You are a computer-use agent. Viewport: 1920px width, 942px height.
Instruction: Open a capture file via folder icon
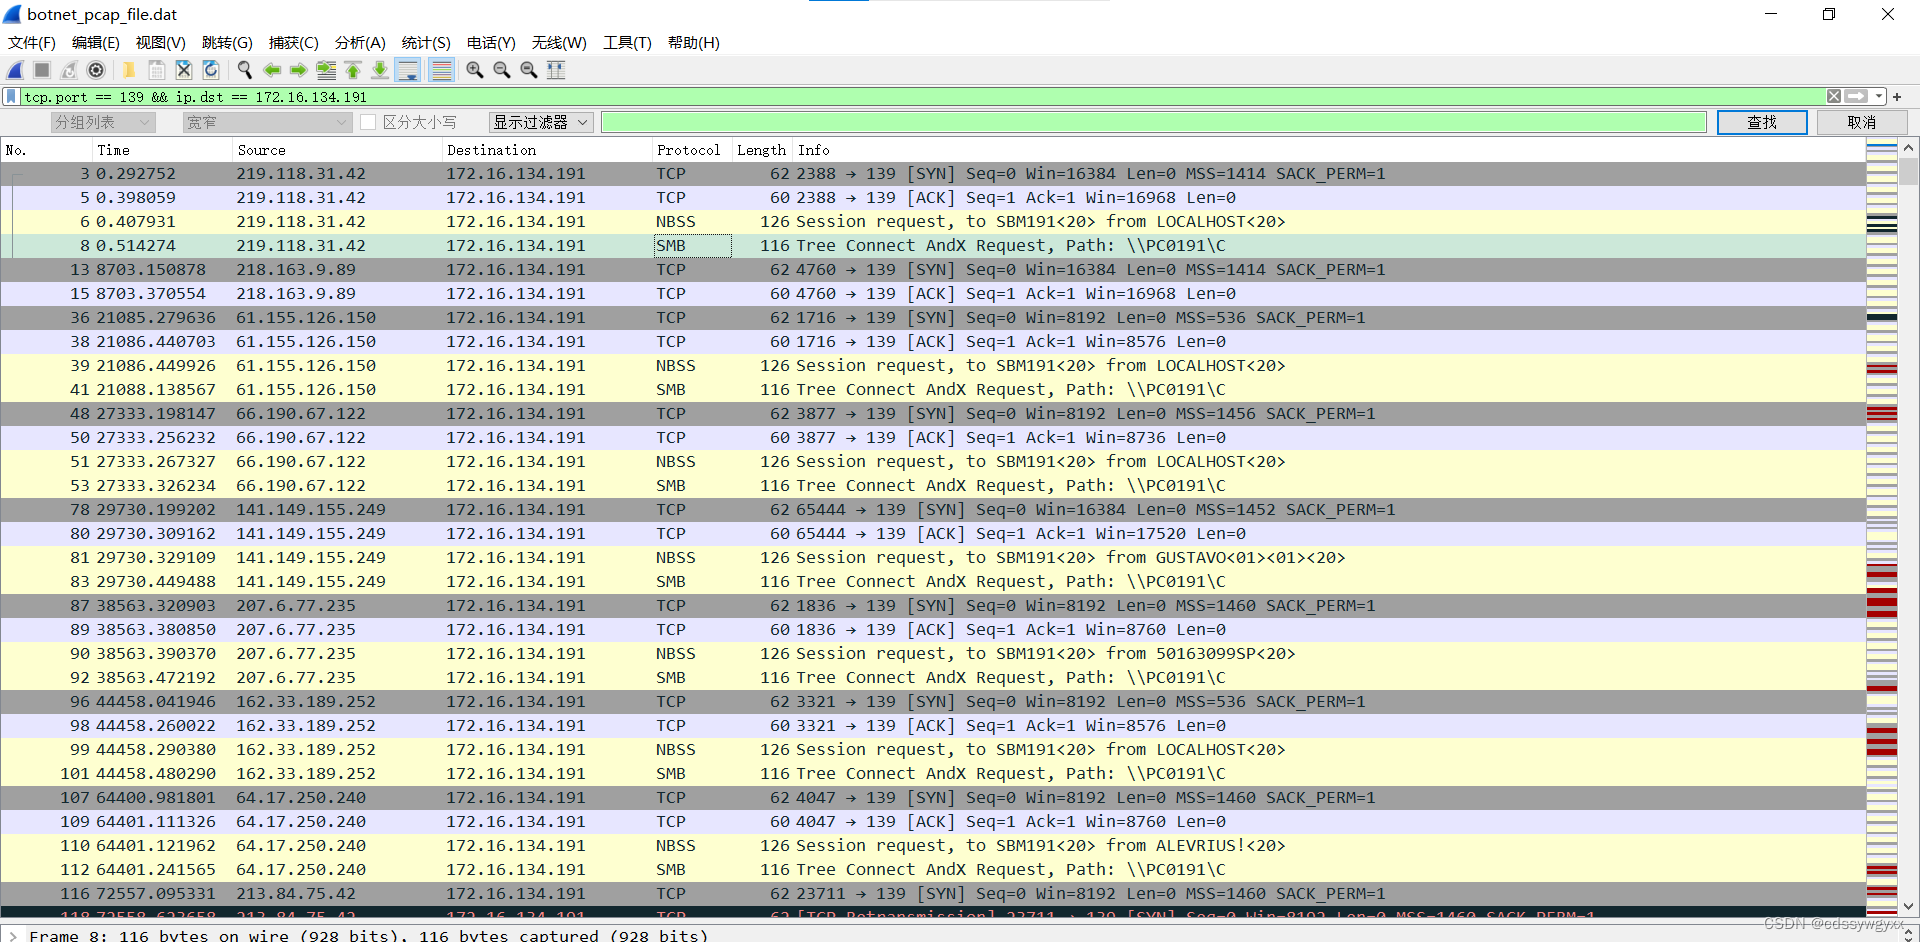[x=129, y=70]
